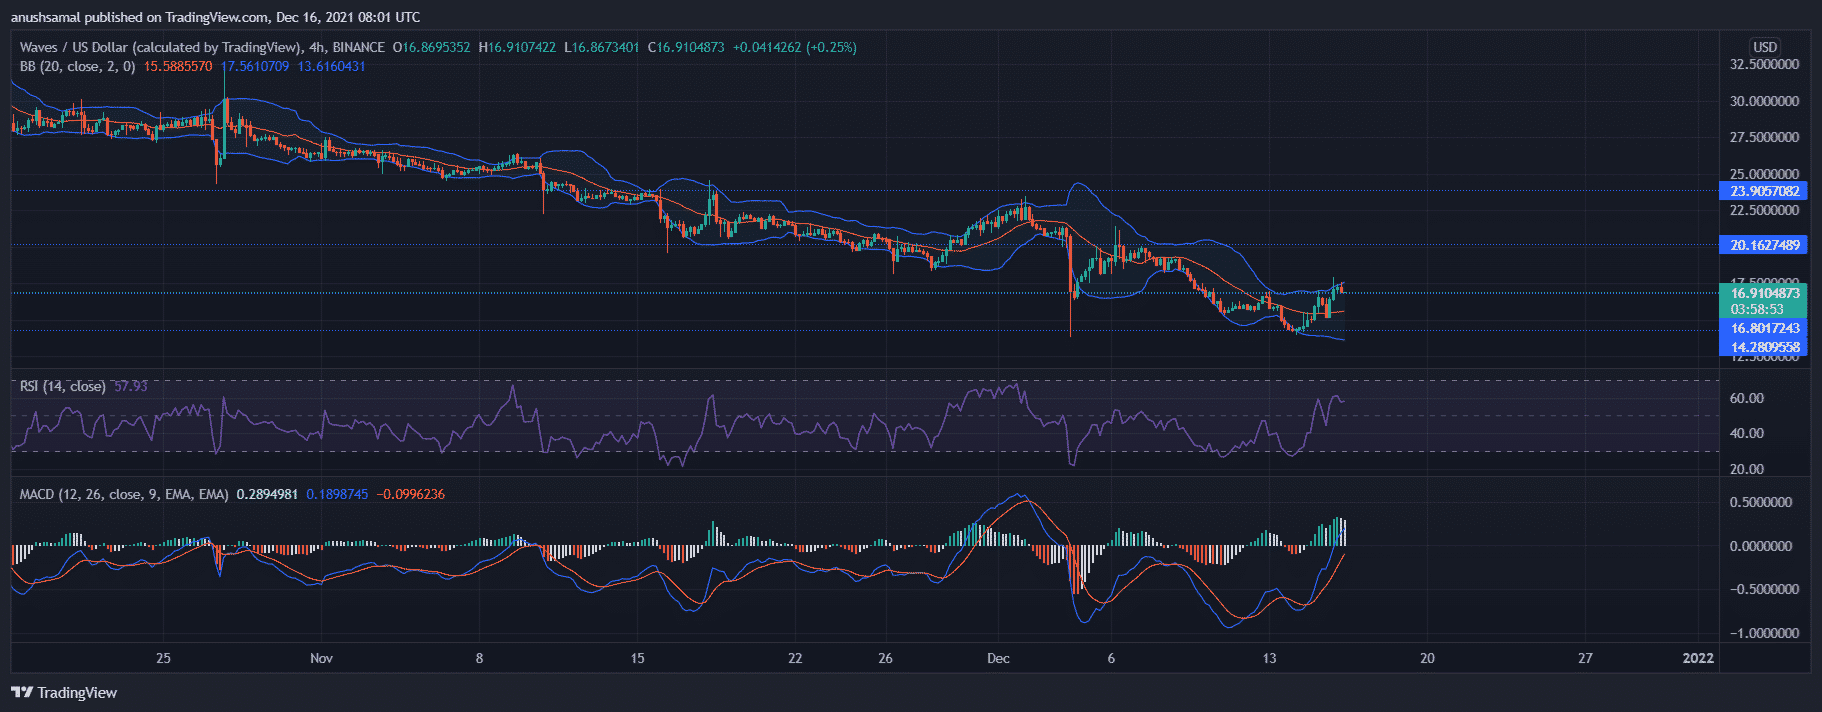
Task: Click the 16.8017243 price level tag
Action: (x=1764, y=328)
